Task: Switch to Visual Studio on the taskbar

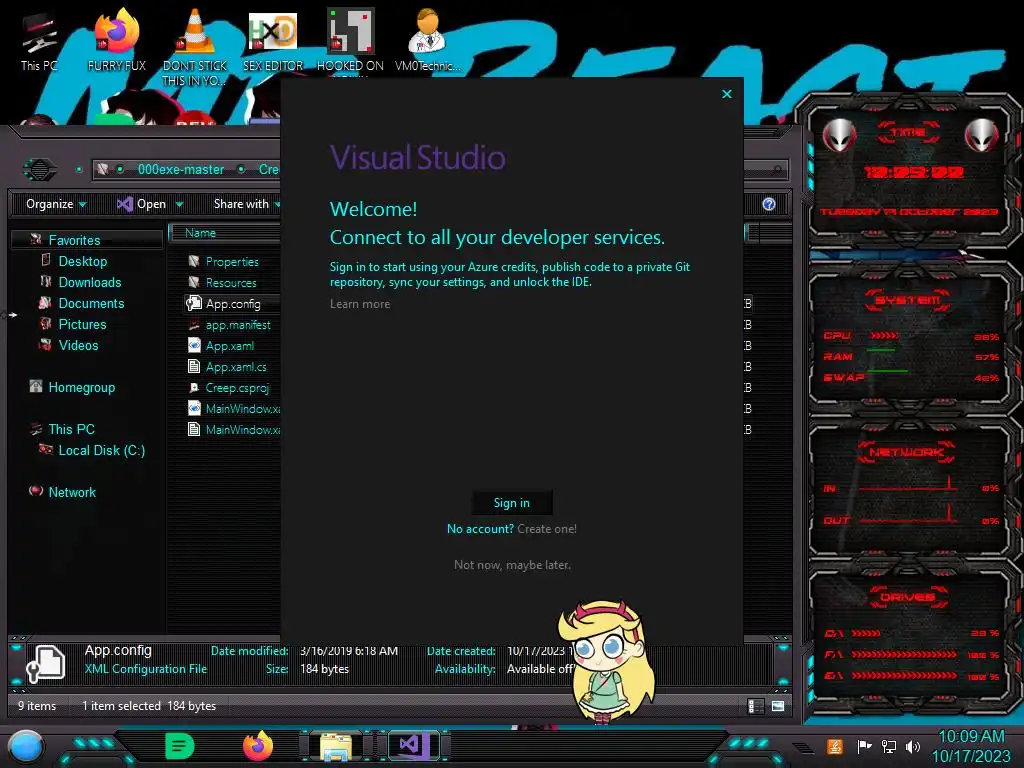Action: pyautogui.click(x=413, y=746)
